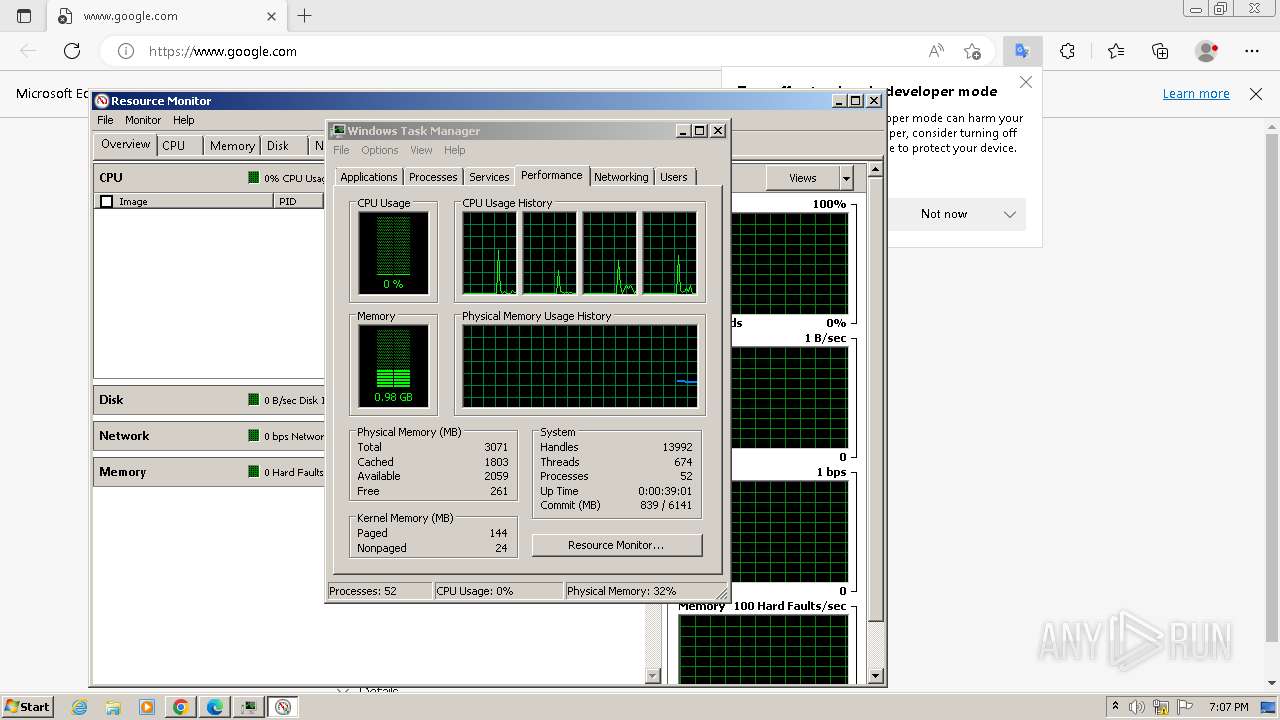This screenshot has height=720, width=1280.
Task: Open Edge Settings and more menu
Action: click(x=1252, y=51)
